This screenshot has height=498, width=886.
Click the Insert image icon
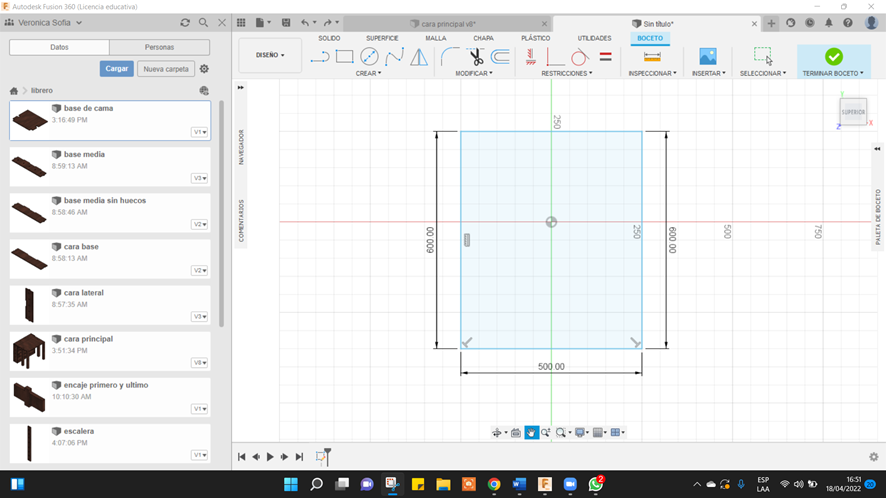707,57
